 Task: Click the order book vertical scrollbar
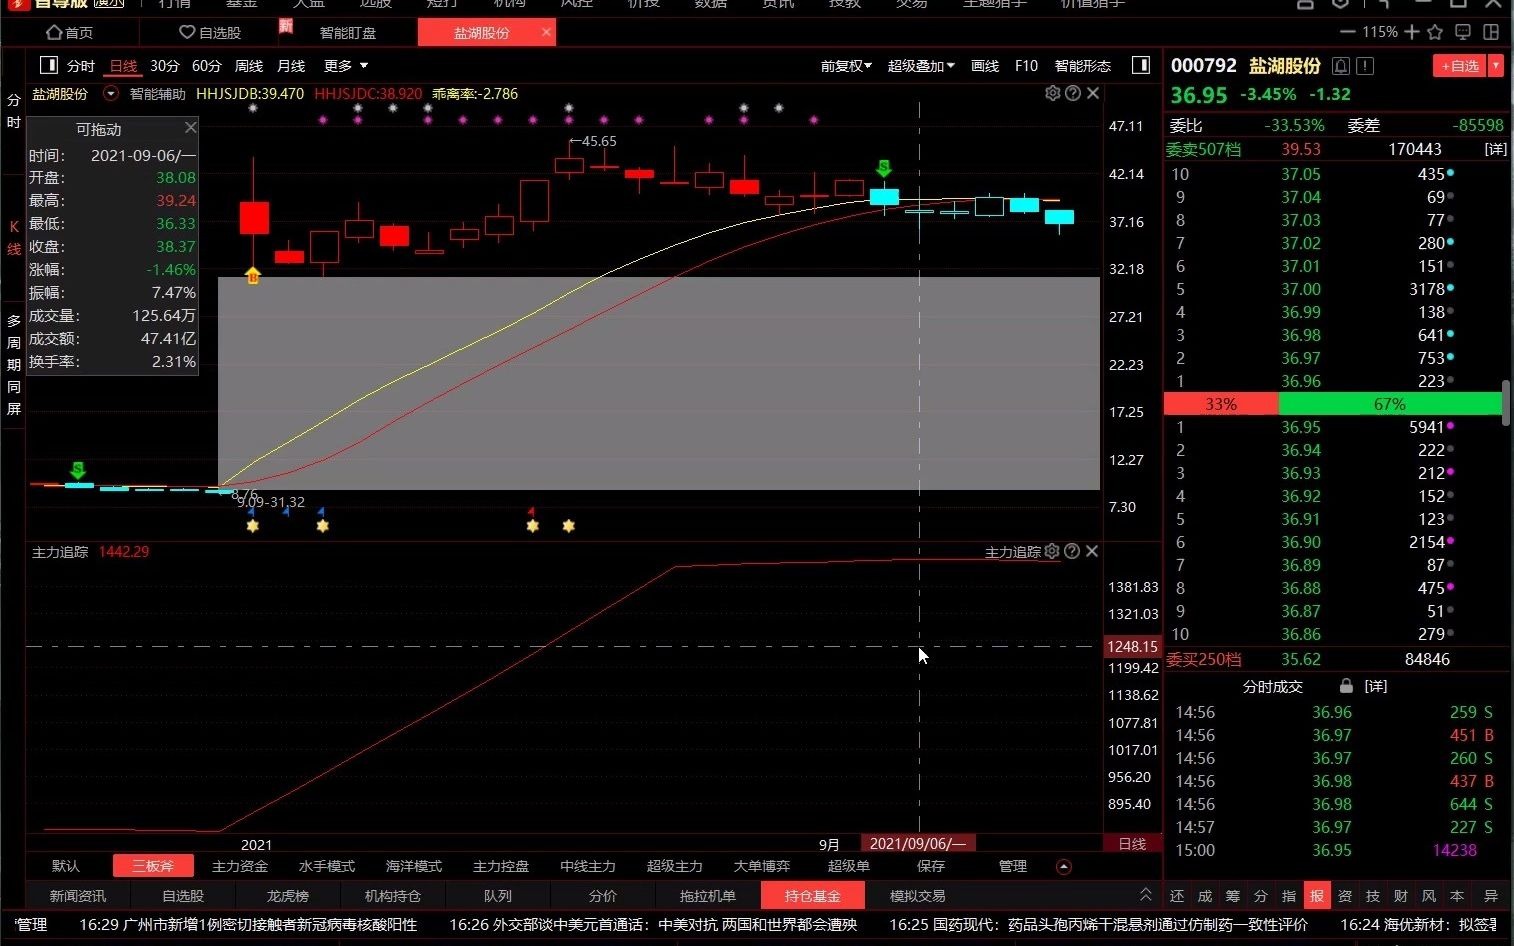tap(1506, 403)
